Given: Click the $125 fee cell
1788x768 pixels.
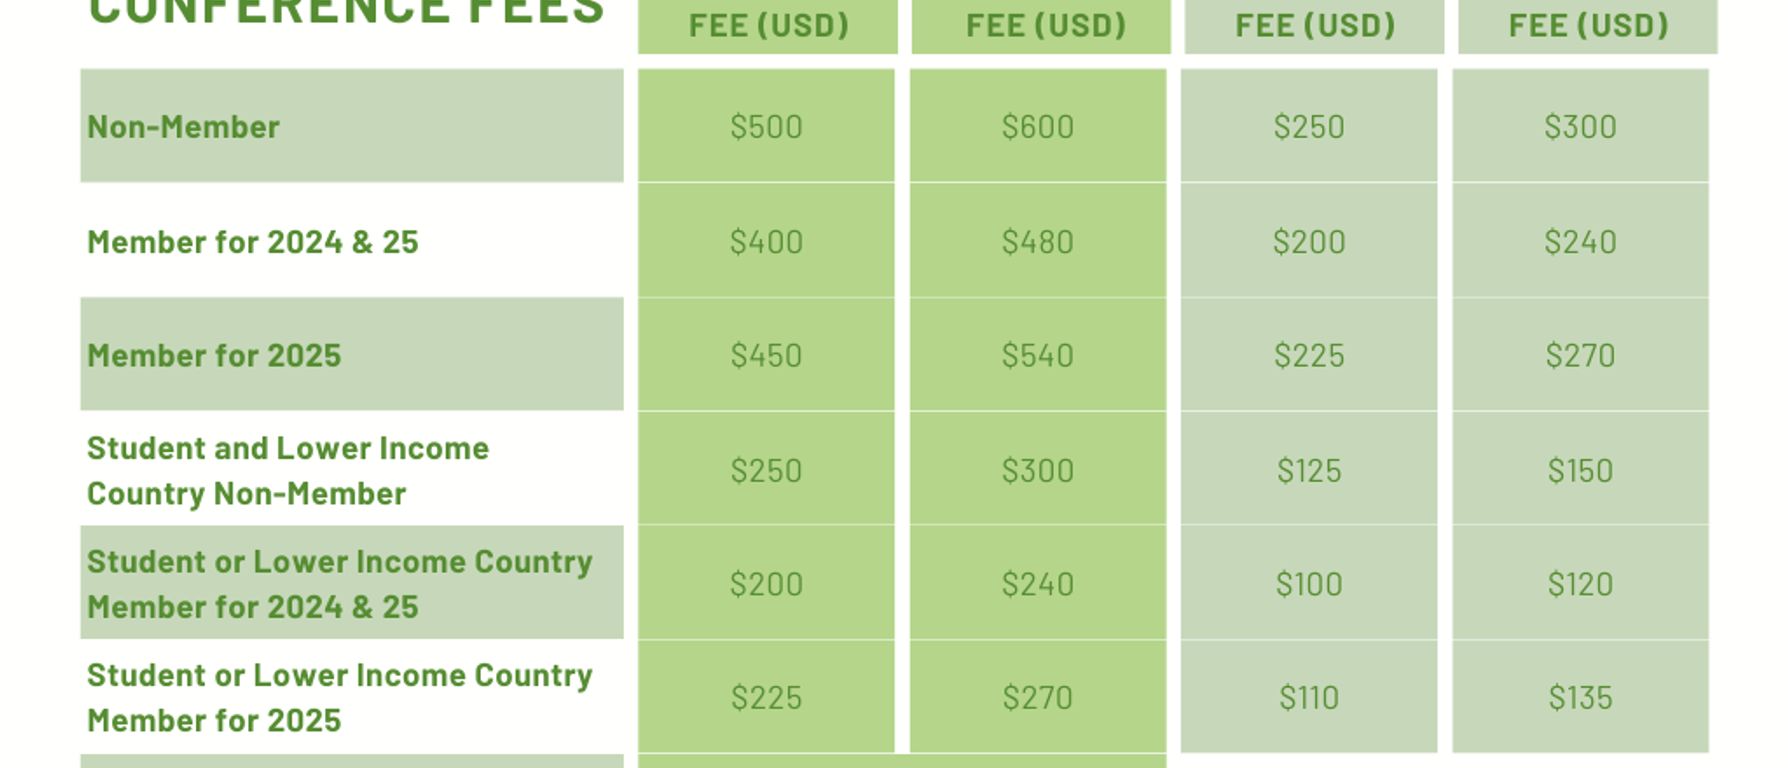Looking at the screenshot, I should [x=1309, y=470].
